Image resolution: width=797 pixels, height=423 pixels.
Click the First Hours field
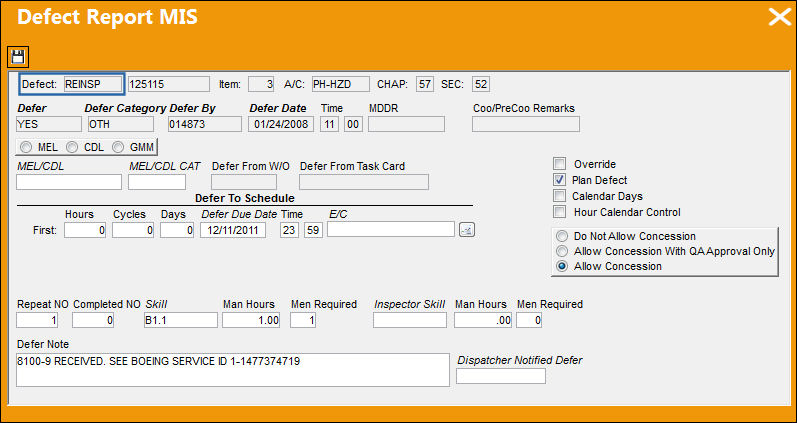(85, 230)
